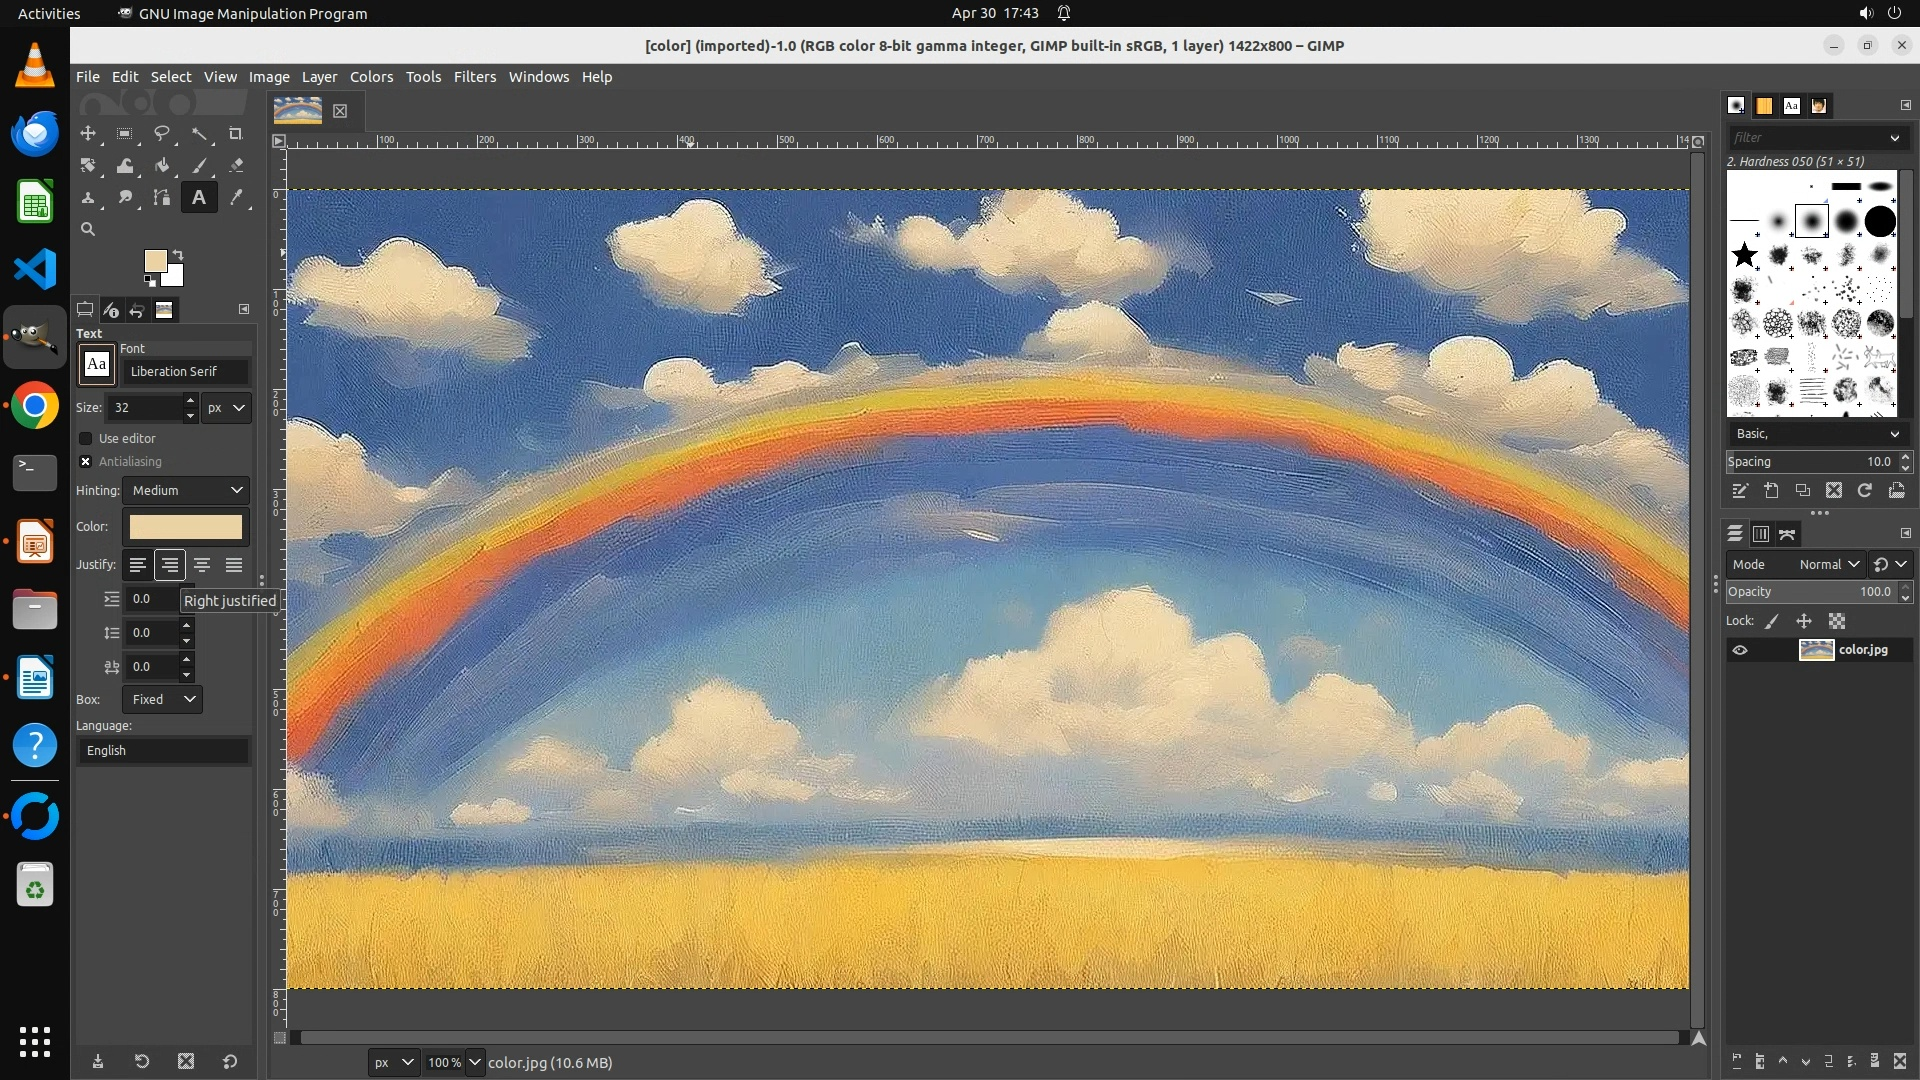Select the Free Select lasso tool
Screen dimensions: 1920x1080
[162, 134]
